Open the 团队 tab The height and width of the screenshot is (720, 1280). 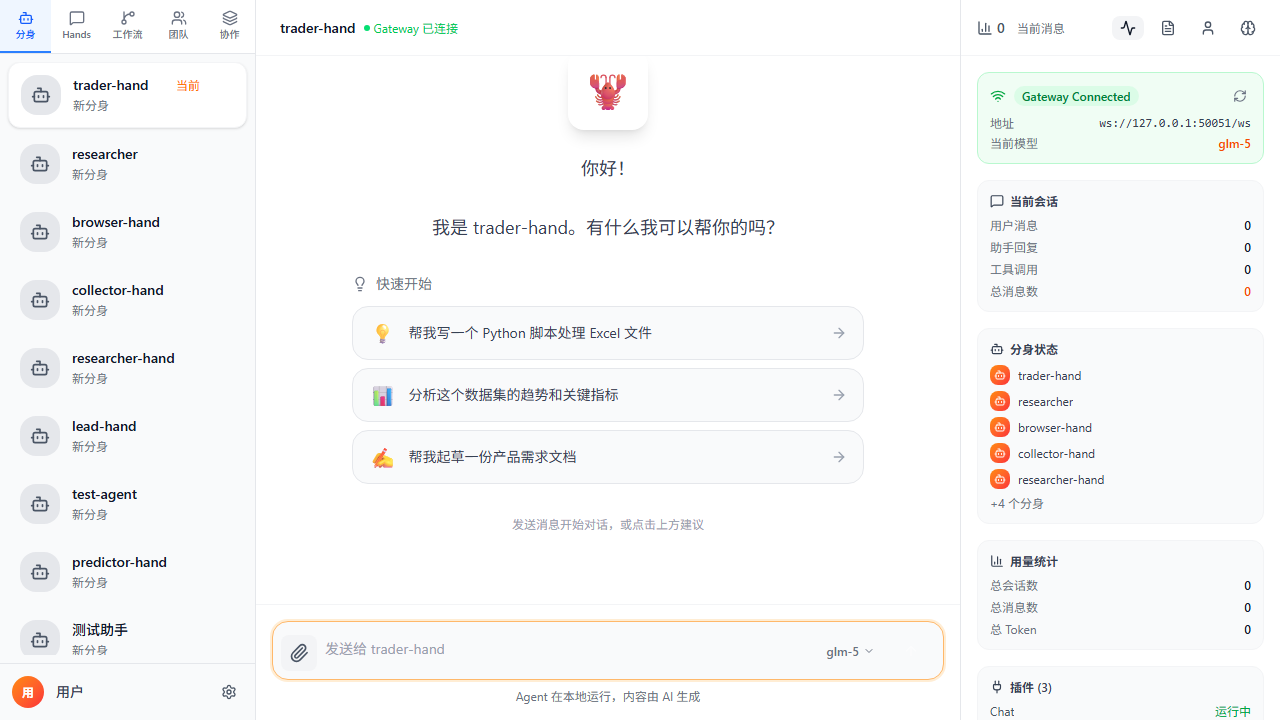pos(178,26)
